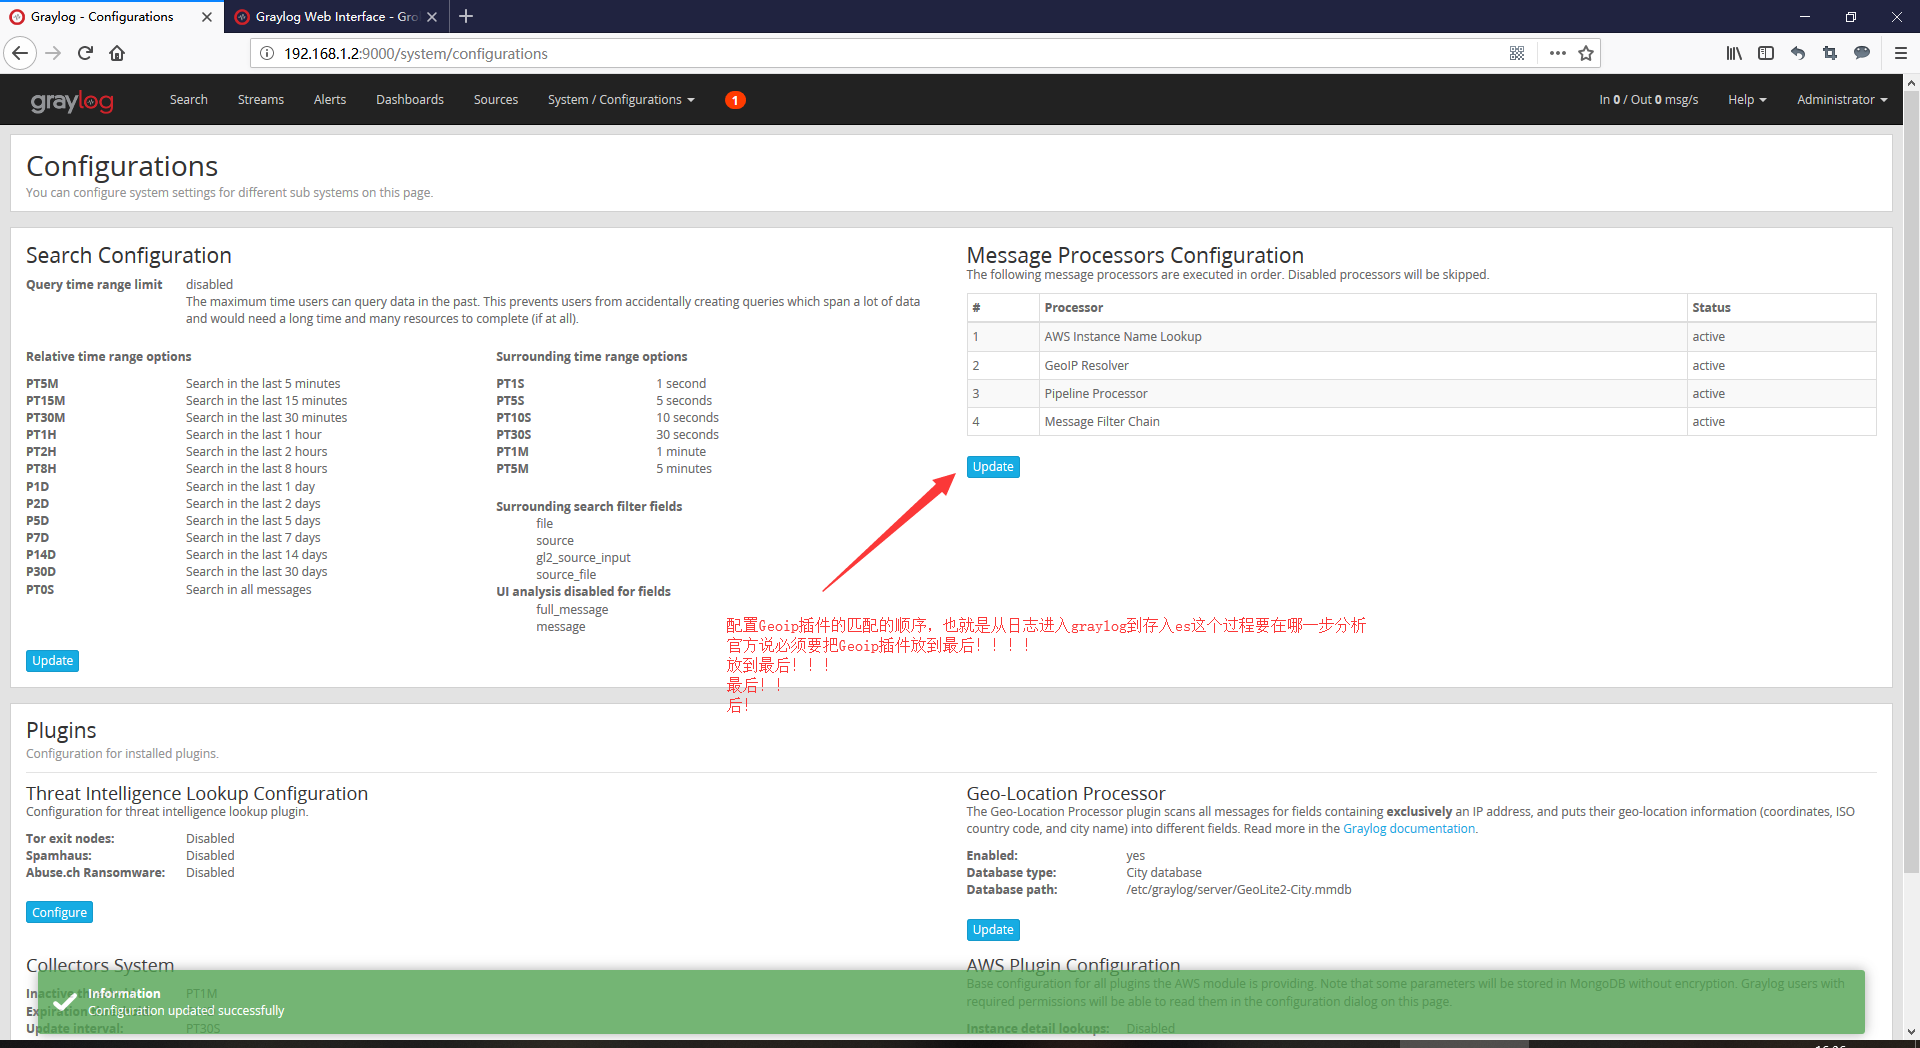Open the Alerts page
1920x1048 pixels.
(330, 100)
